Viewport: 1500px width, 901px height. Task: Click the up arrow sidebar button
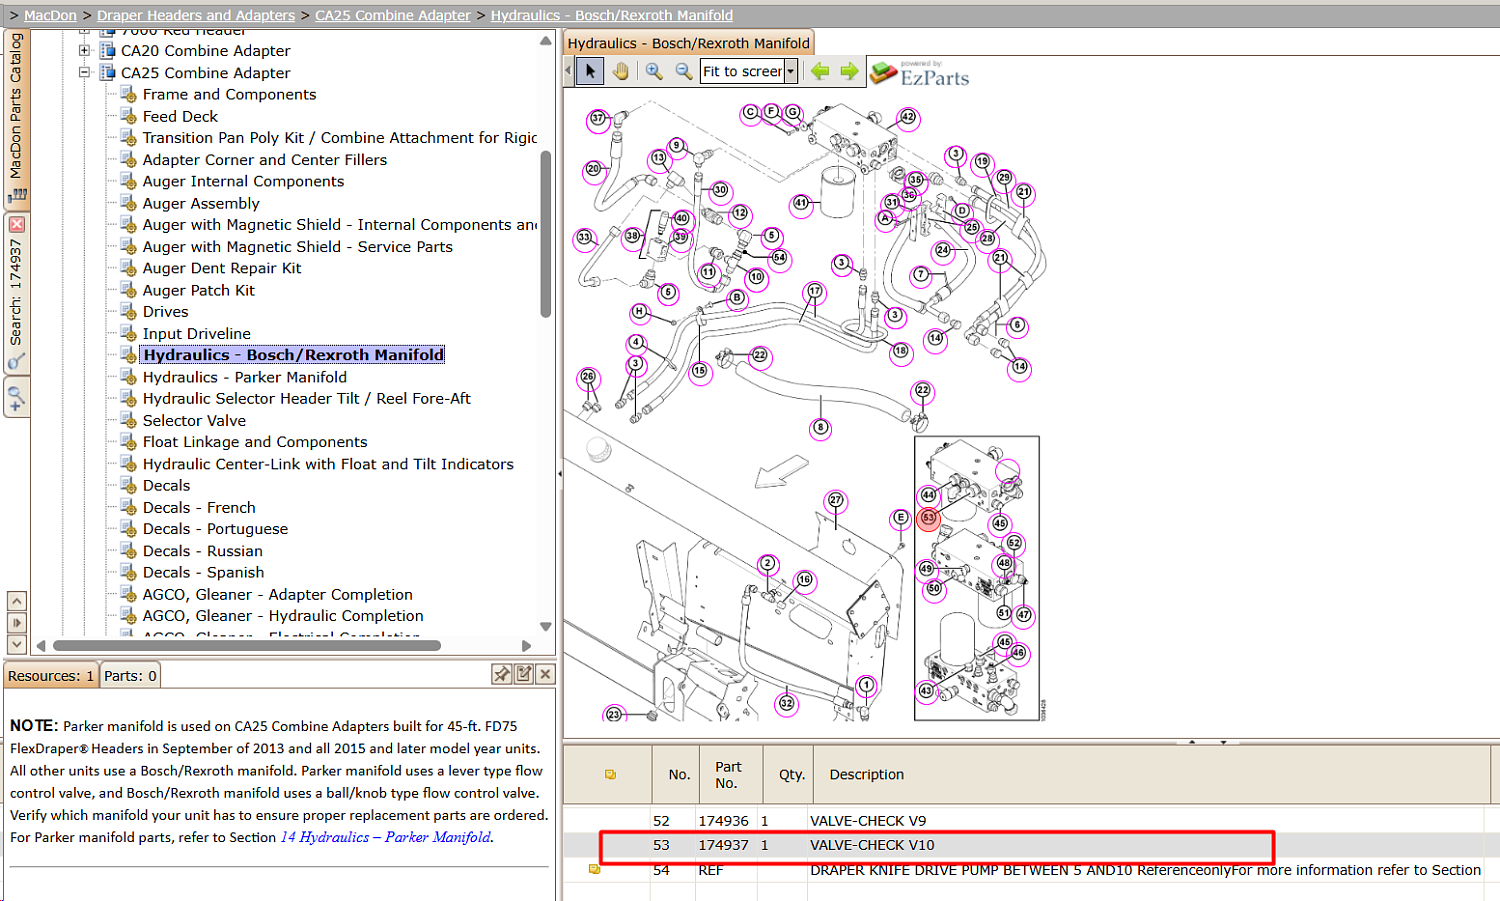click(x=17, y=601)
